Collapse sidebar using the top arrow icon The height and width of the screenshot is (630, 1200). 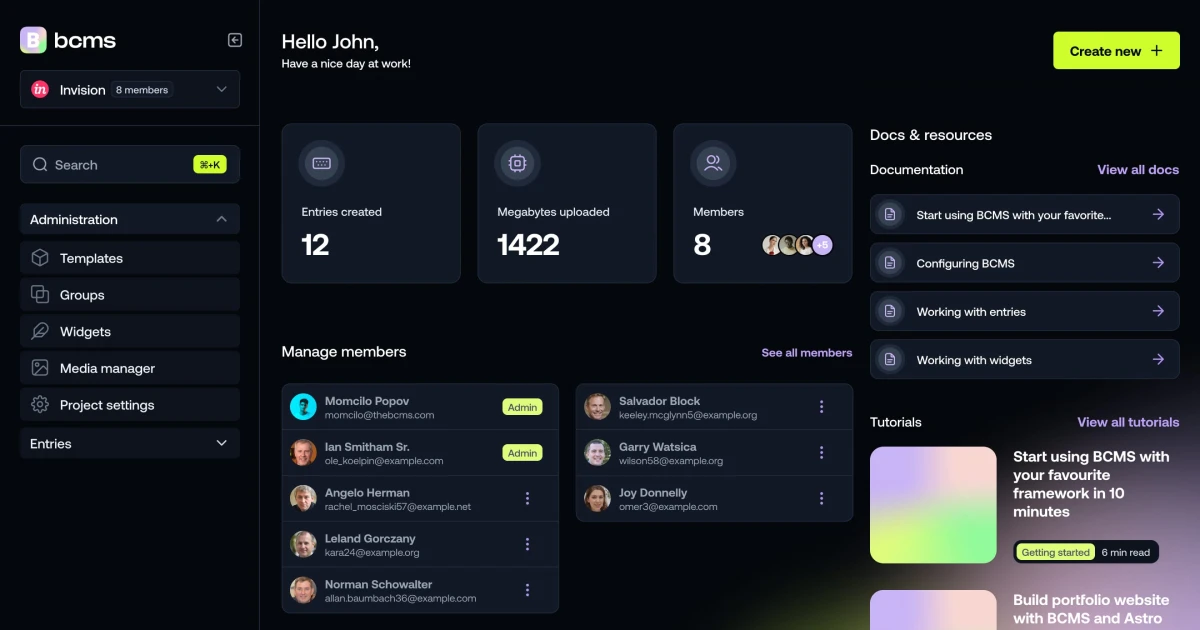click(235, 40)
